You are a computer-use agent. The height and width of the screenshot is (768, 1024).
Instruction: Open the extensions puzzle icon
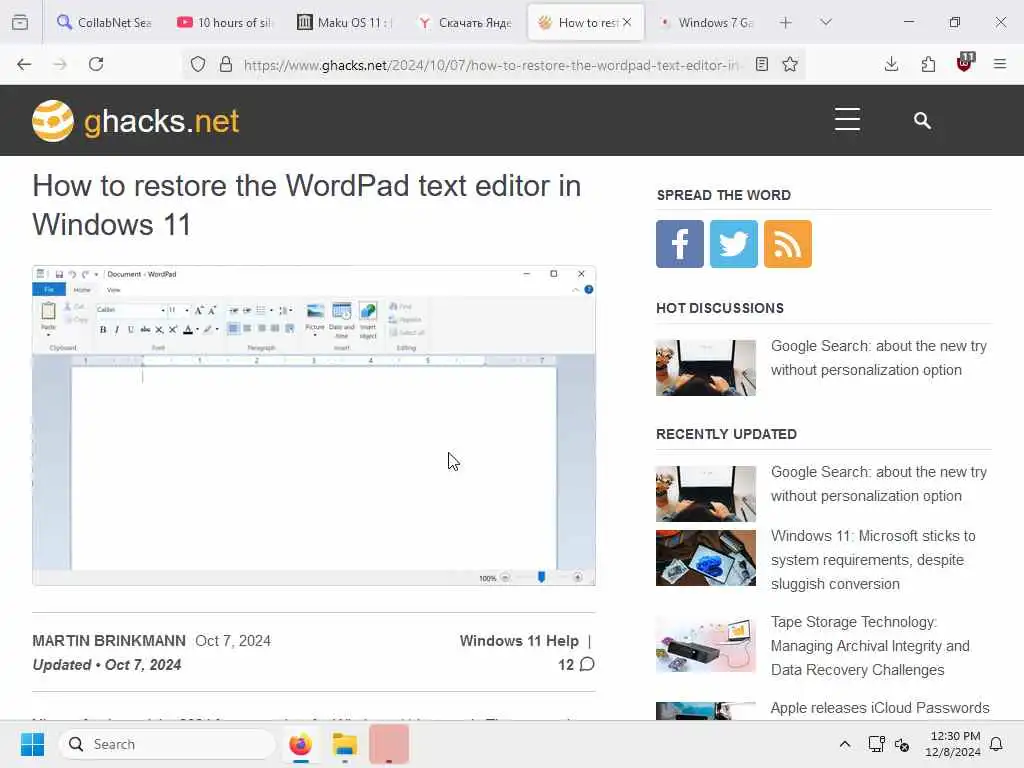point(928,64)
